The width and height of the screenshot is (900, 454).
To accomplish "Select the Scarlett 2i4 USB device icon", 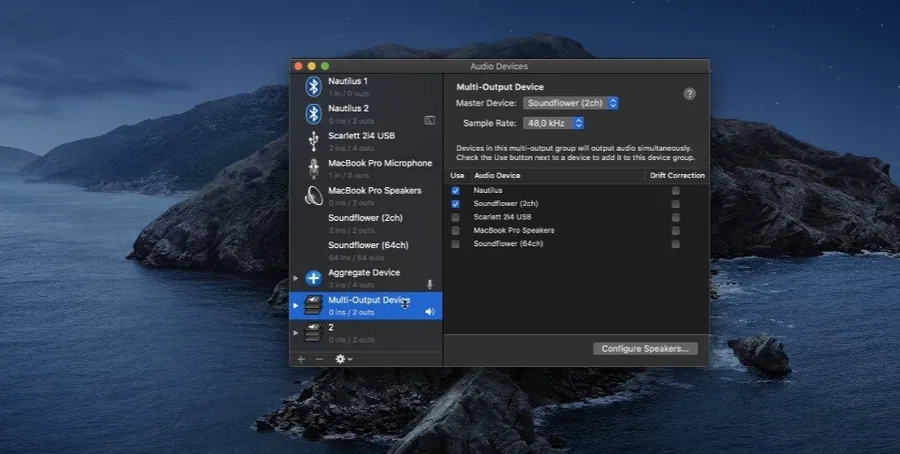I will click(x=313, y=141).
